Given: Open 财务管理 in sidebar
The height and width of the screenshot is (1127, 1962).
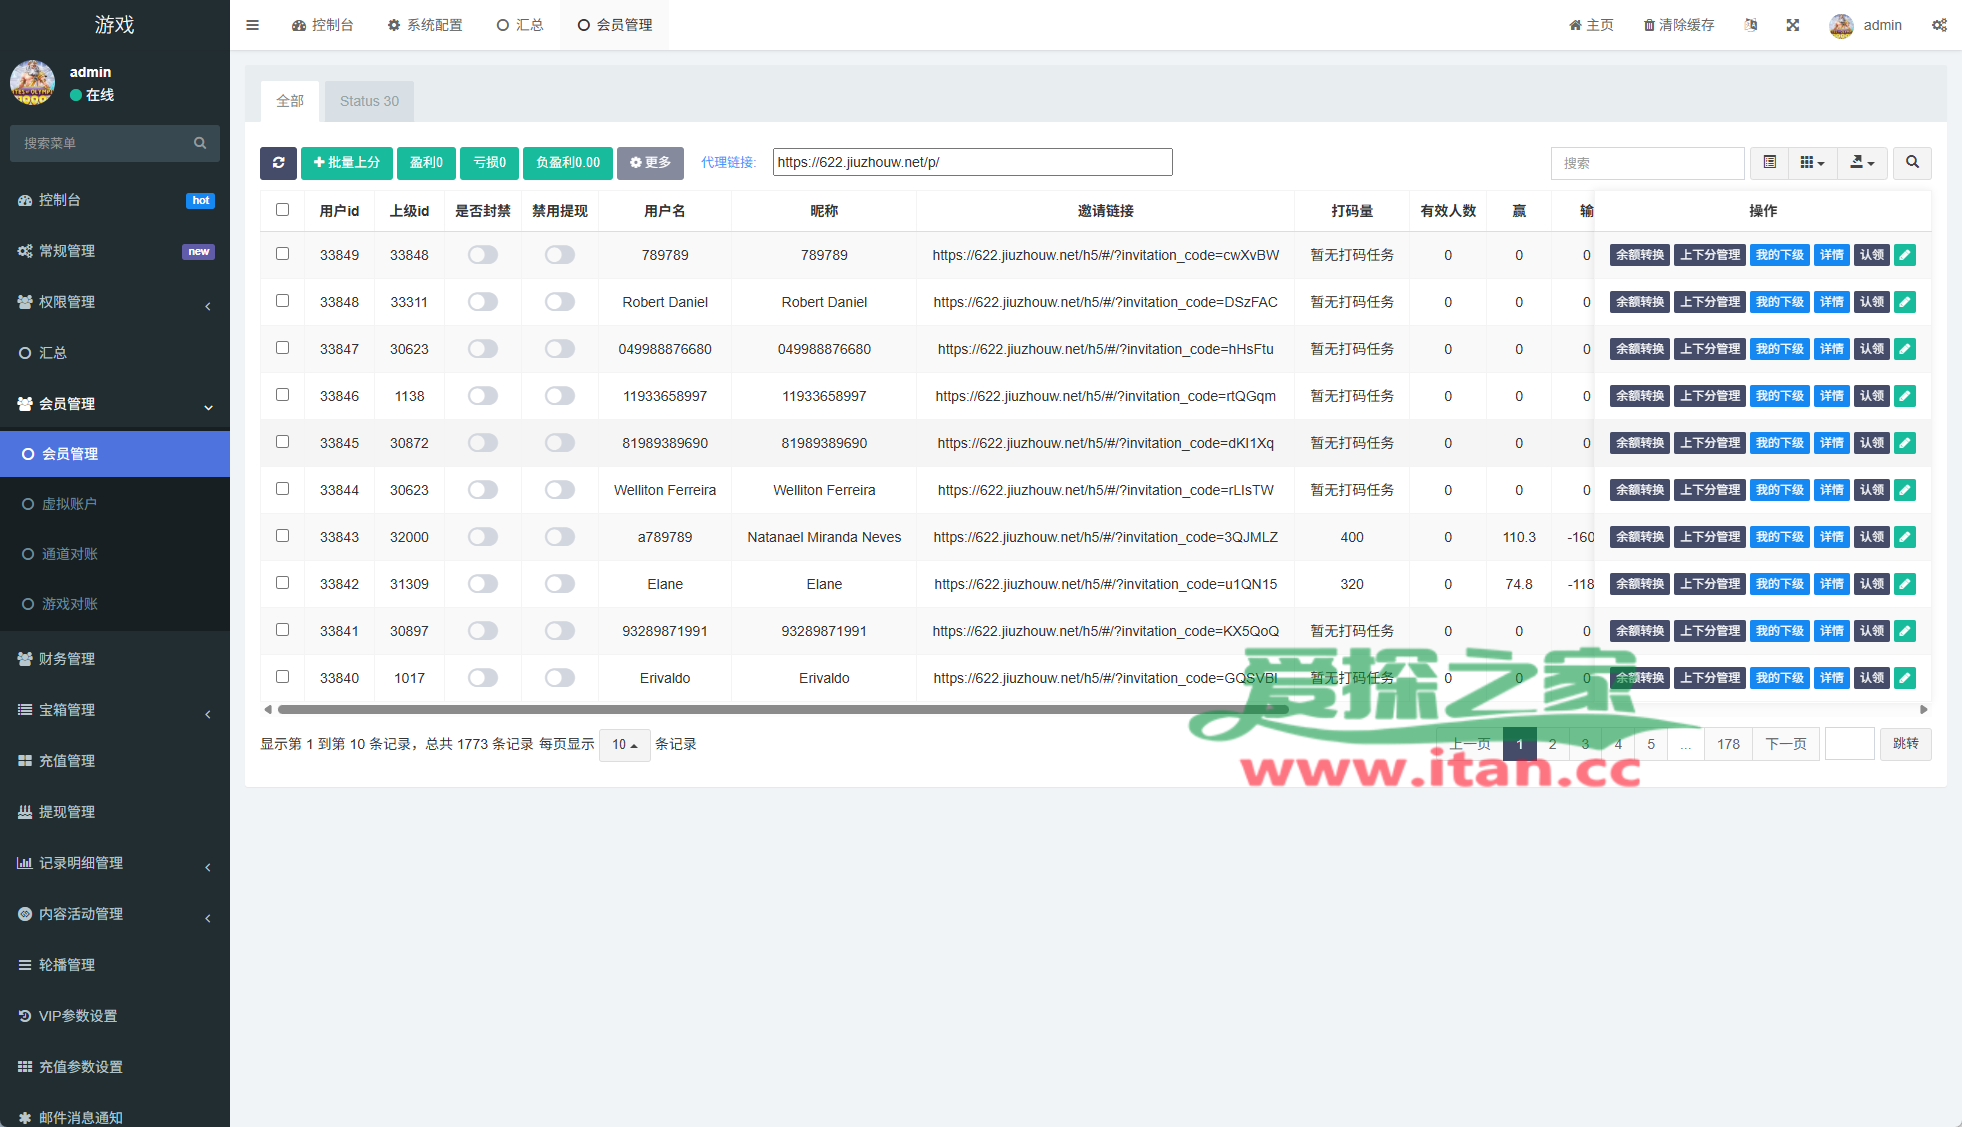Looking at the screenshot, I should [x=115, y=659].
